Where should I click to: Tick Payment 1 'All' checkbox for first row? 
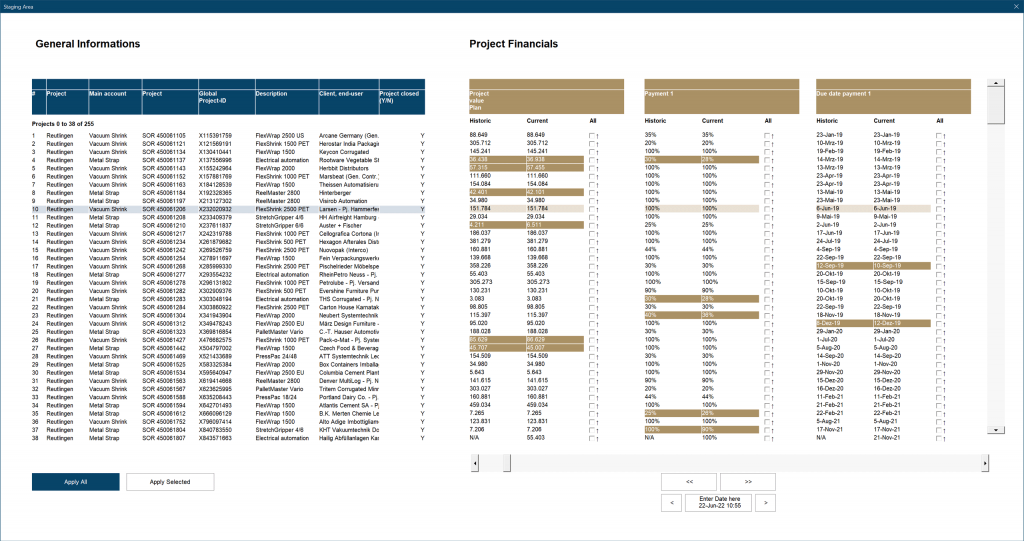[x=768, y=135]
